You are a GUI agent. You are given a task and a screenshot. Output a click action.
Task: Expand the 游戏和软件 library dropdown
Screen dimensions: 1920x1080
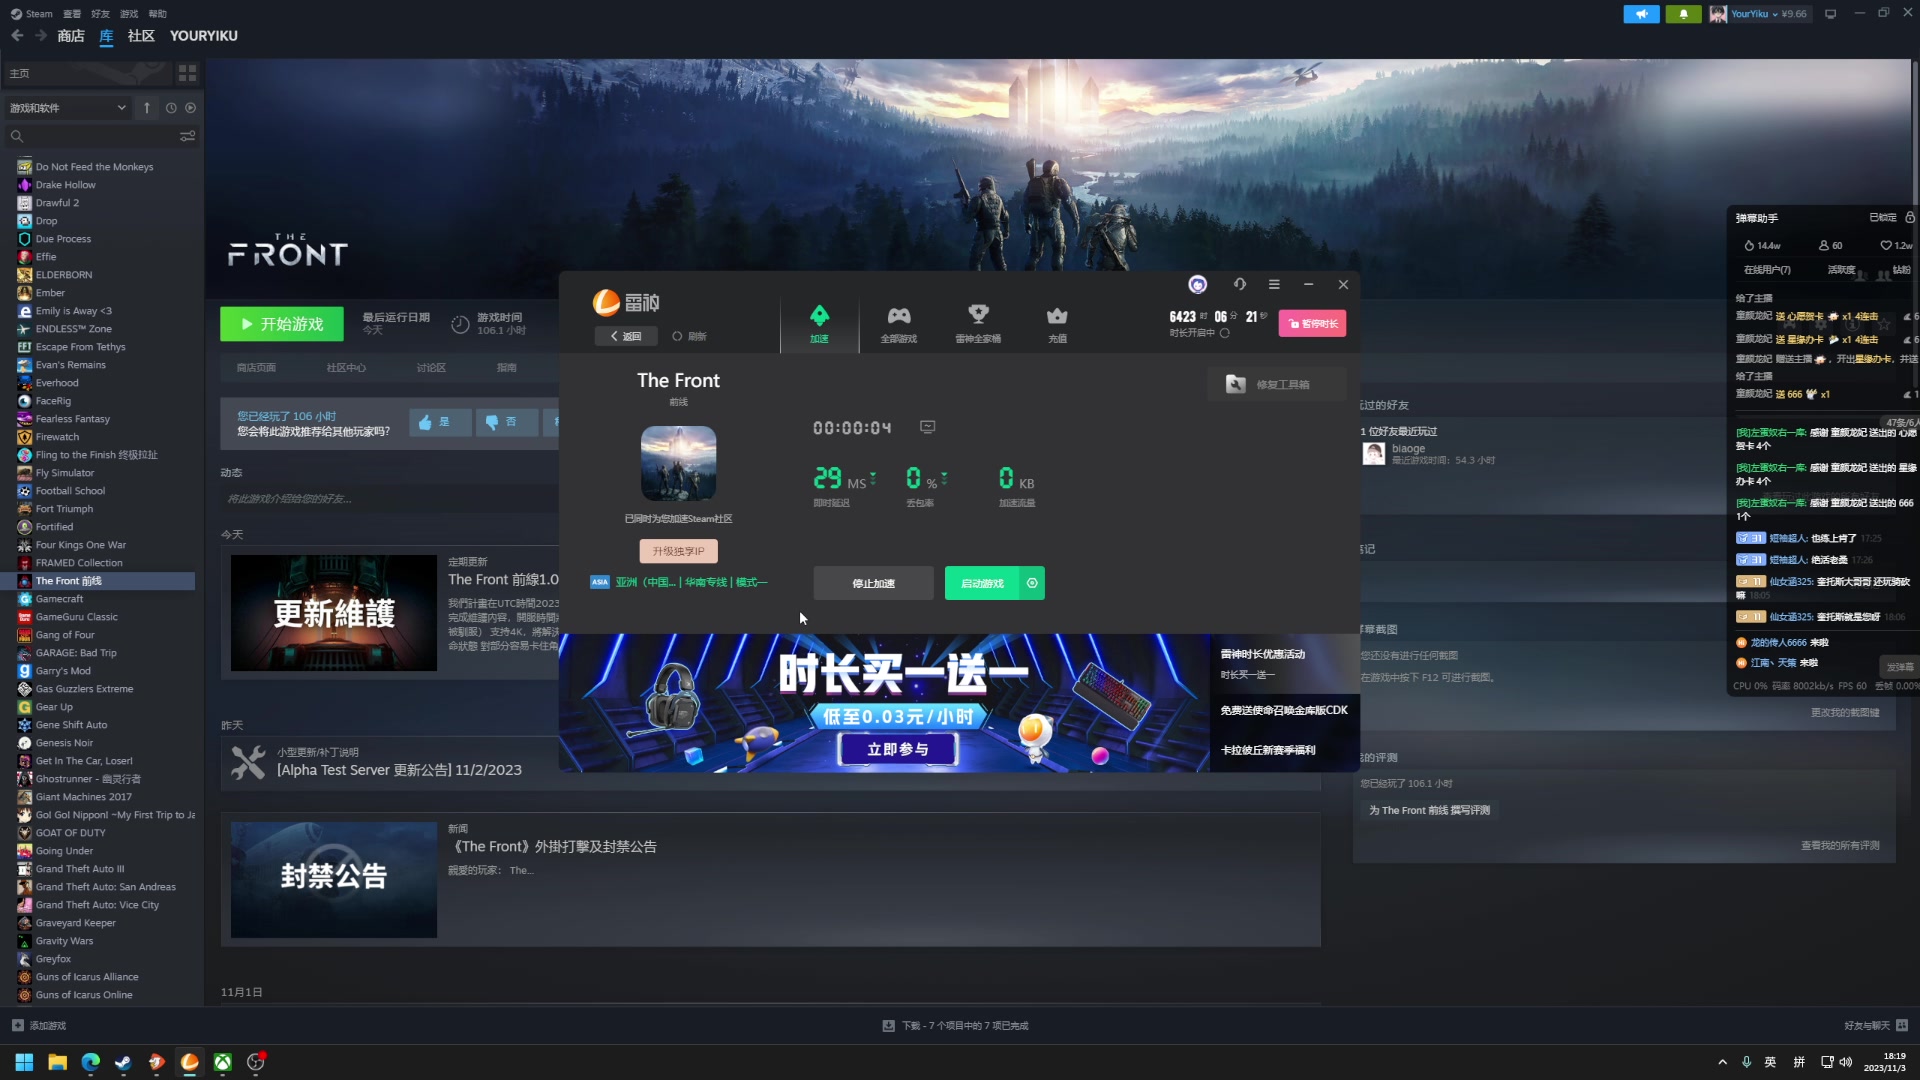[x=68, y=108]
